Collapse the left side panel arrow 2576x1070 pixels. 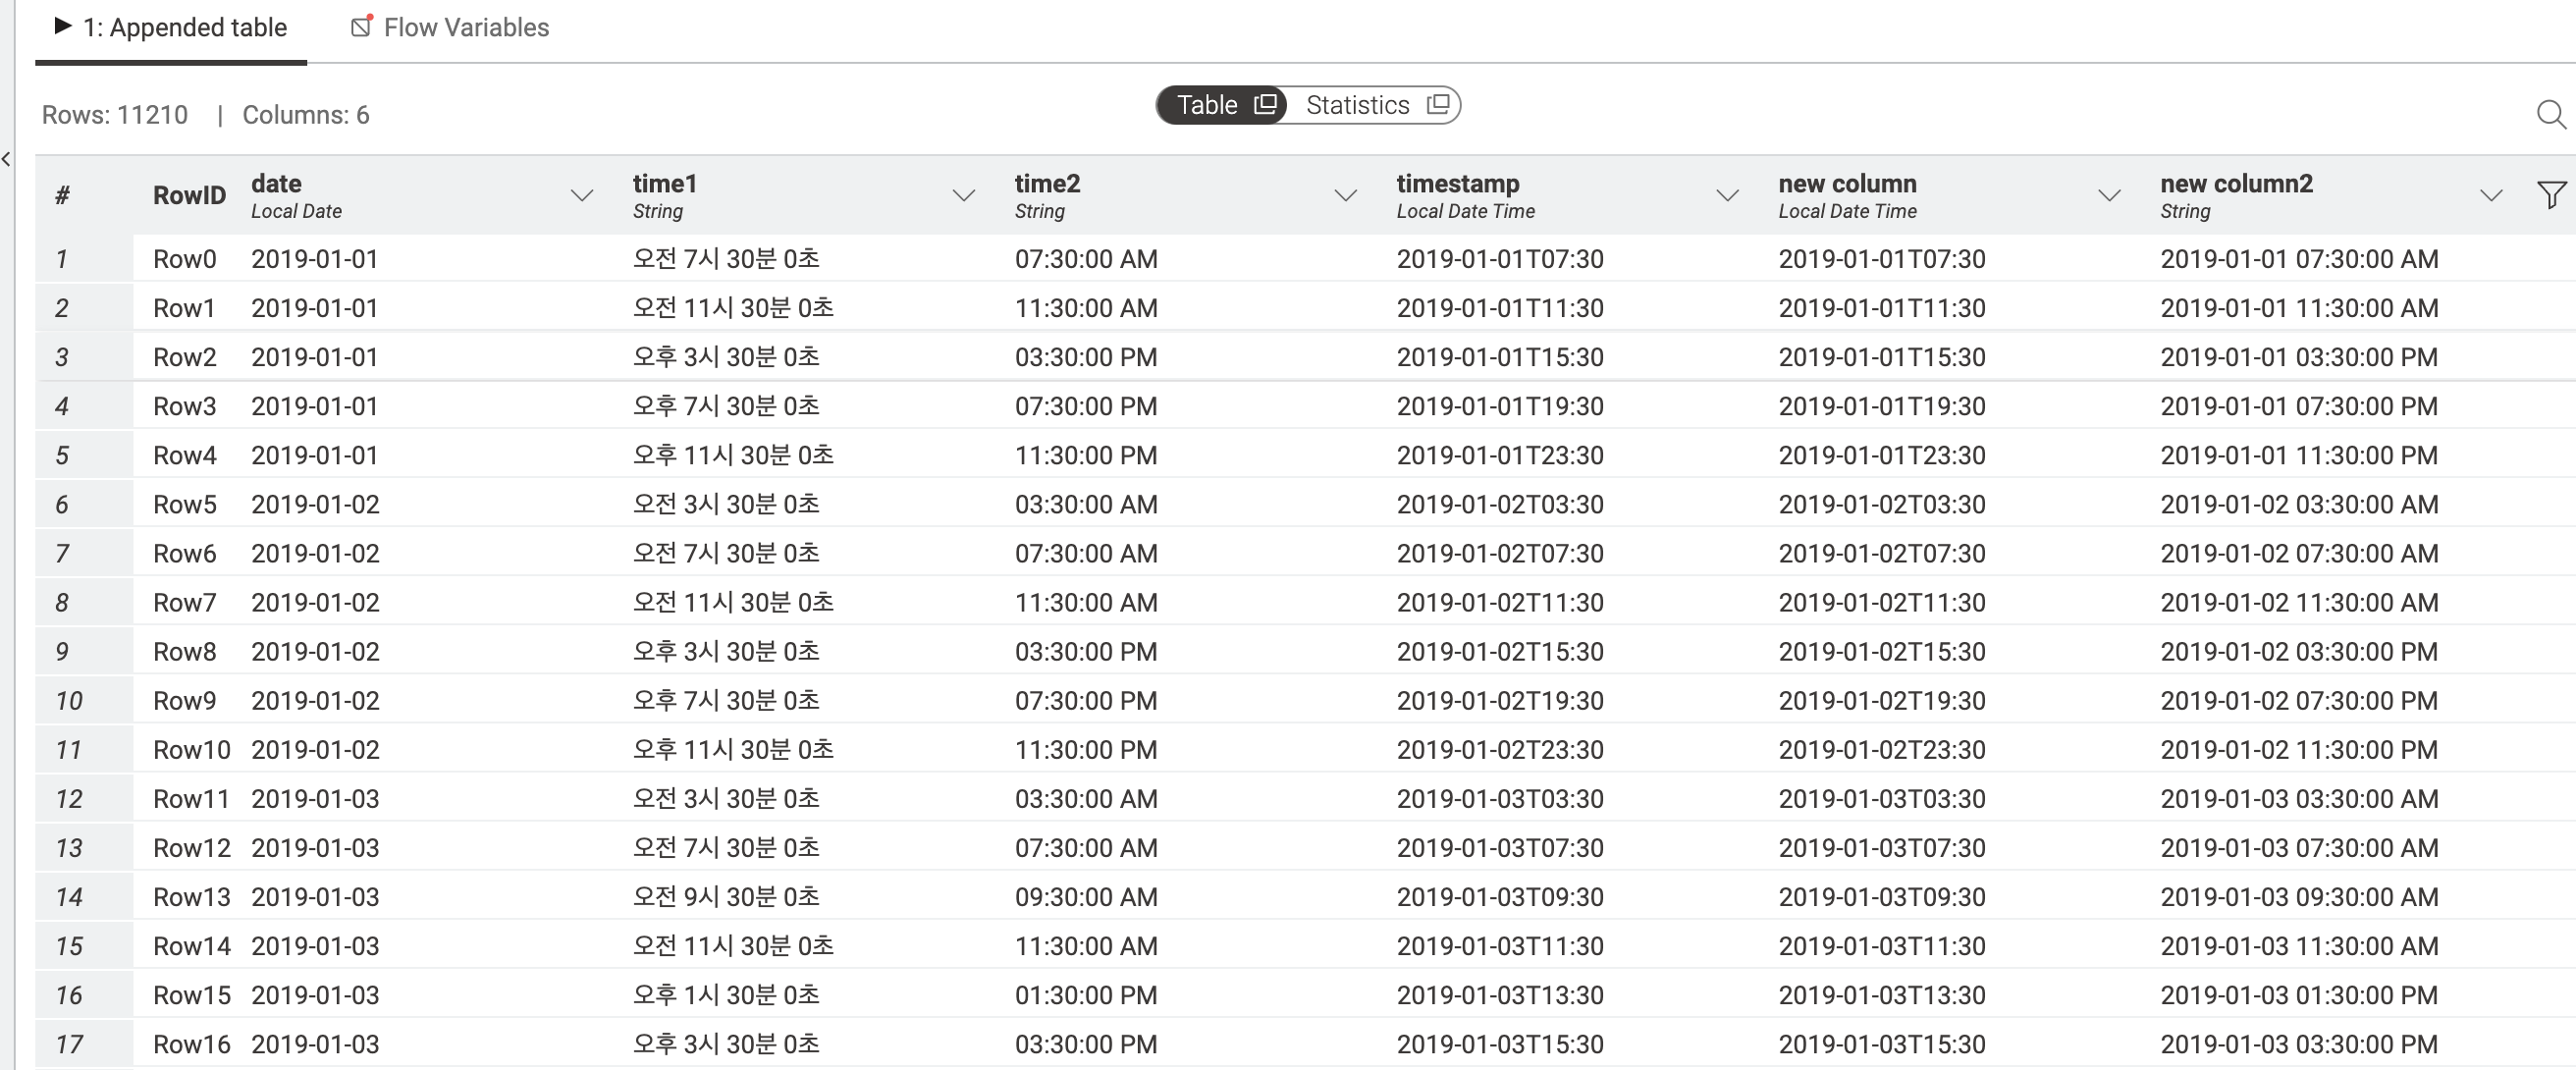6,158
